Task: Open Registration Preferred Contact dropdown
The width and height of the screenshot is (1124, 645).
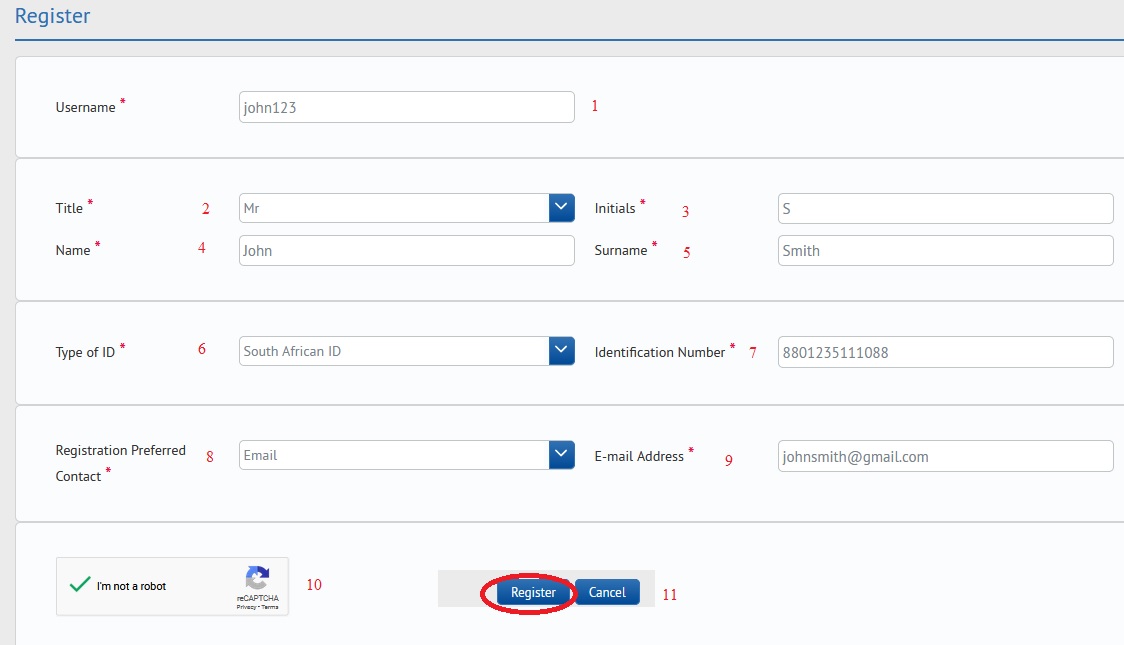Action: click(x=562, y=455)
